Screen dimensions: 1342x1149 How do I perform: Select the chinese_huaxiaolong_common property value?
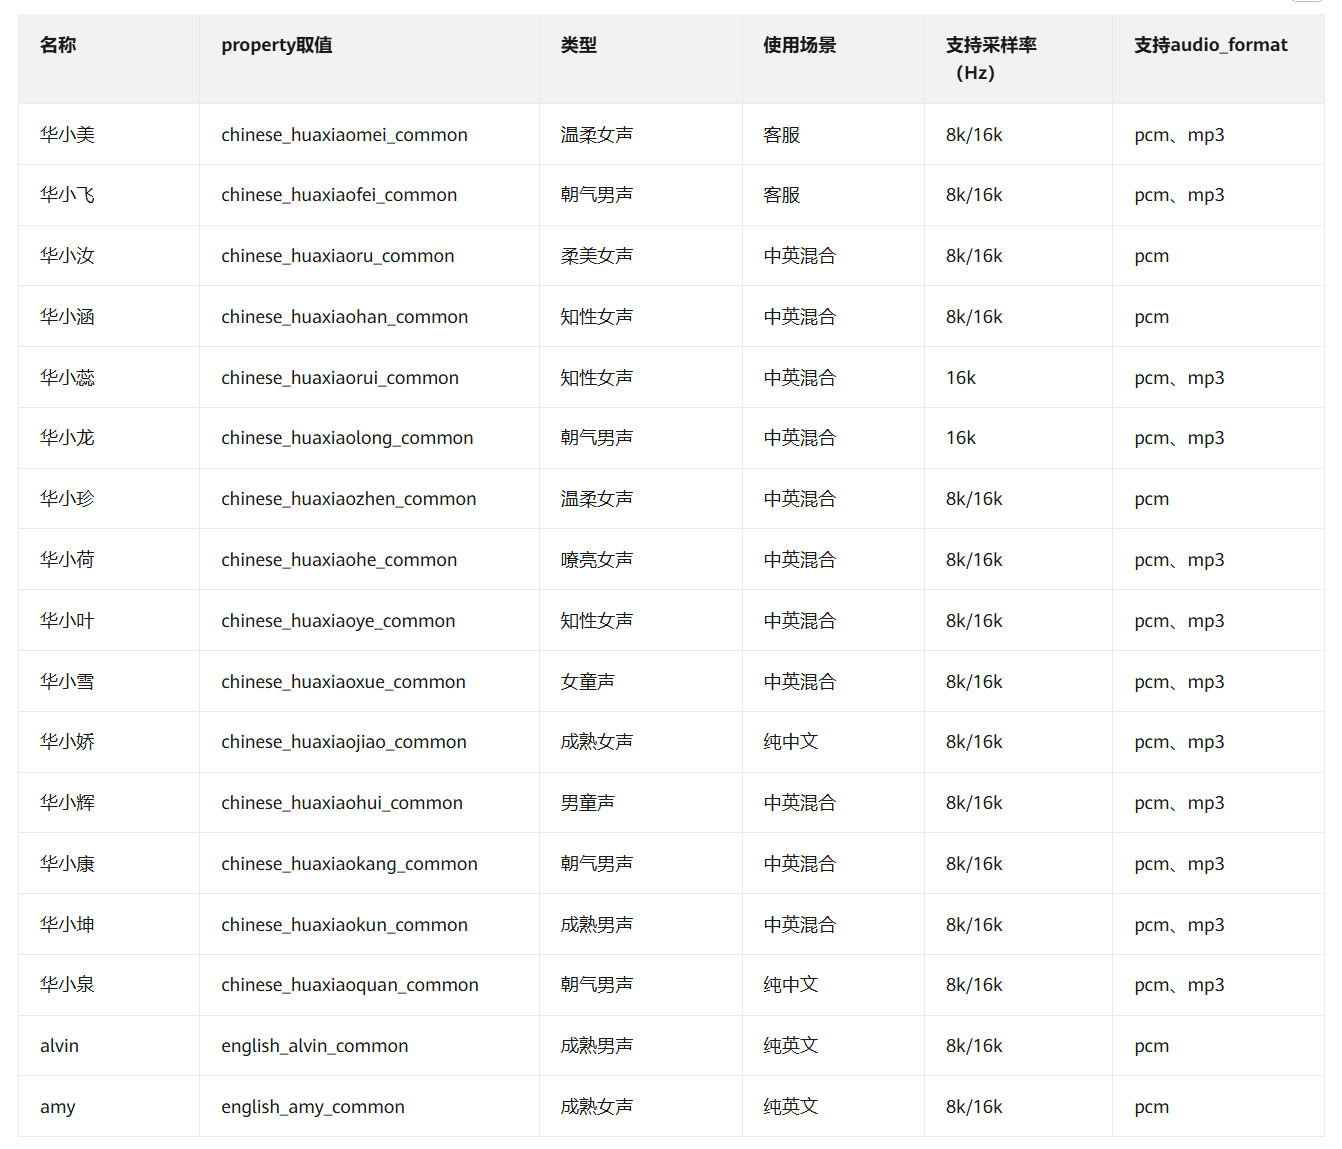(x=347, y=438)
